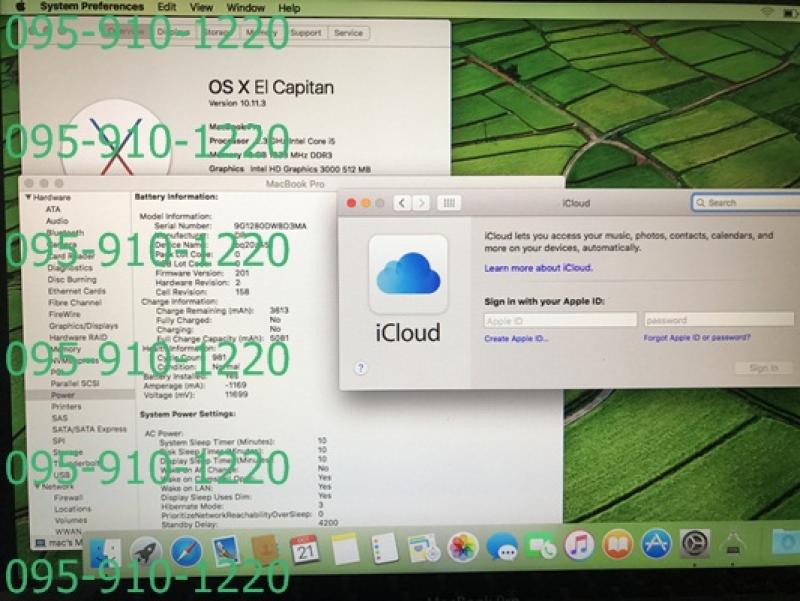
Task: Select Ethernet Cards in Hardware list
Action: 77,291
